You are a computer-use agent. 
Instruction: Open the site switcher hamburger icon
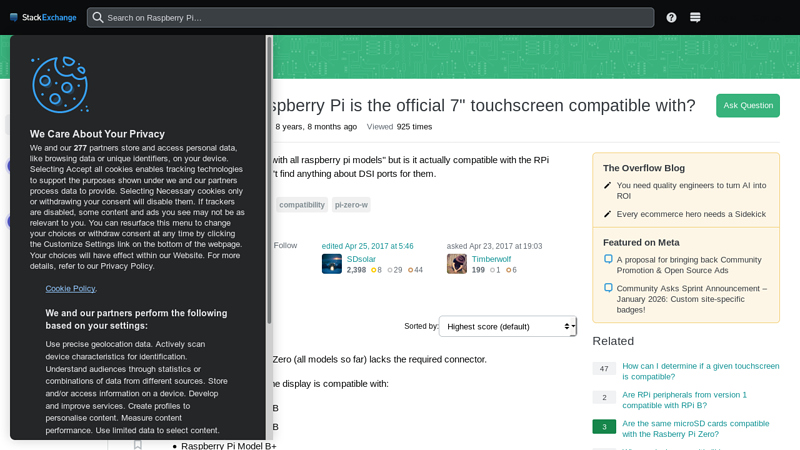[x=695, y=17]
